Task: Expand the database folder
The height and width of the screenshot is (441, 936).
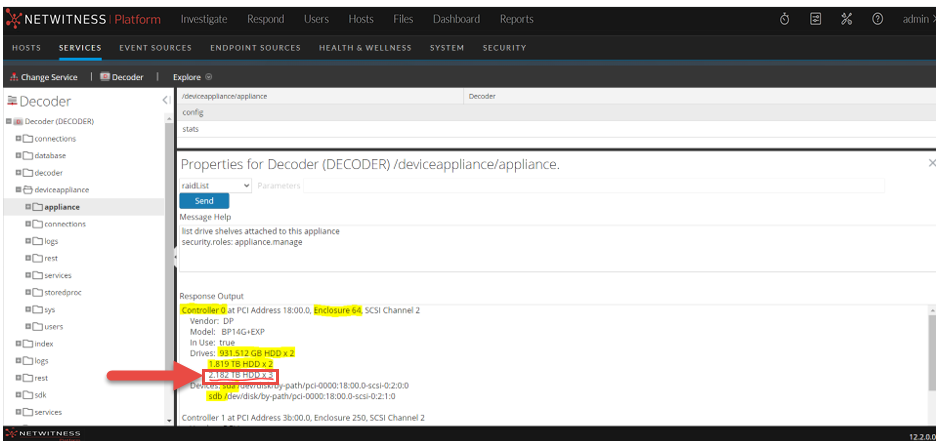Action: point(19,155)
